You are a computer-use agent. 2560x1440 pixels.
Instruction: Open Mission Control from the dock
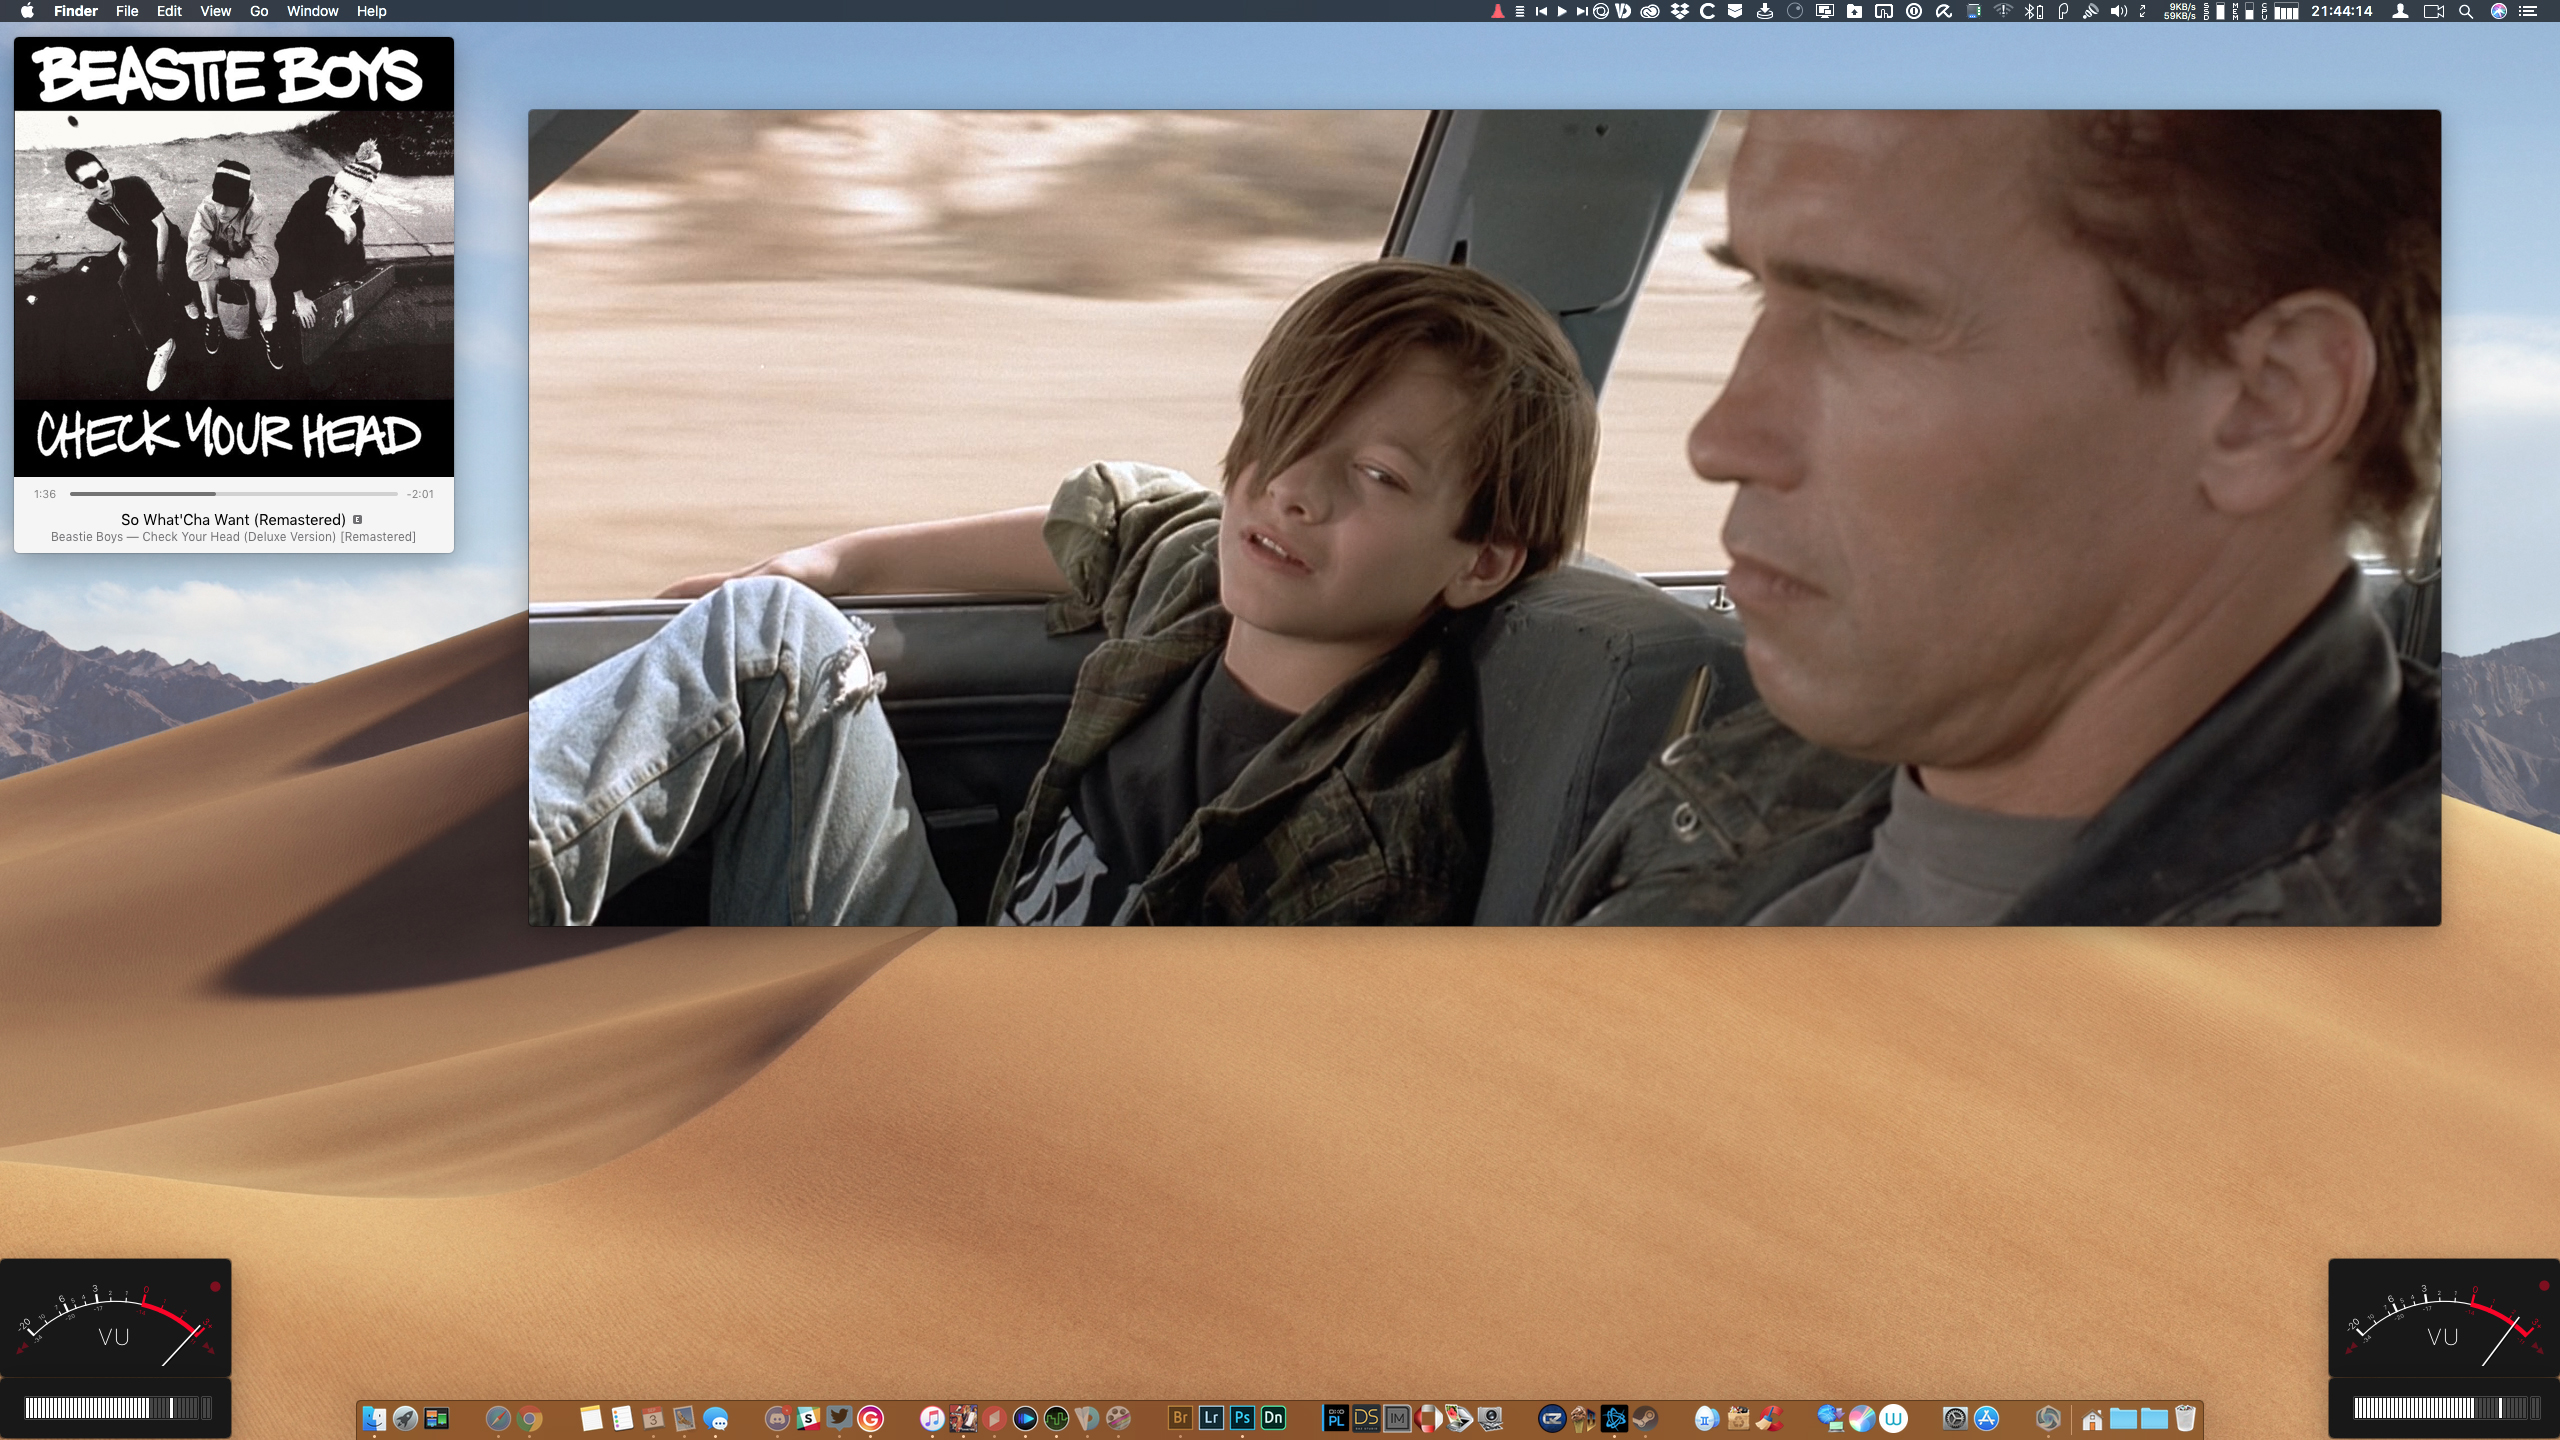(437, 1418)
